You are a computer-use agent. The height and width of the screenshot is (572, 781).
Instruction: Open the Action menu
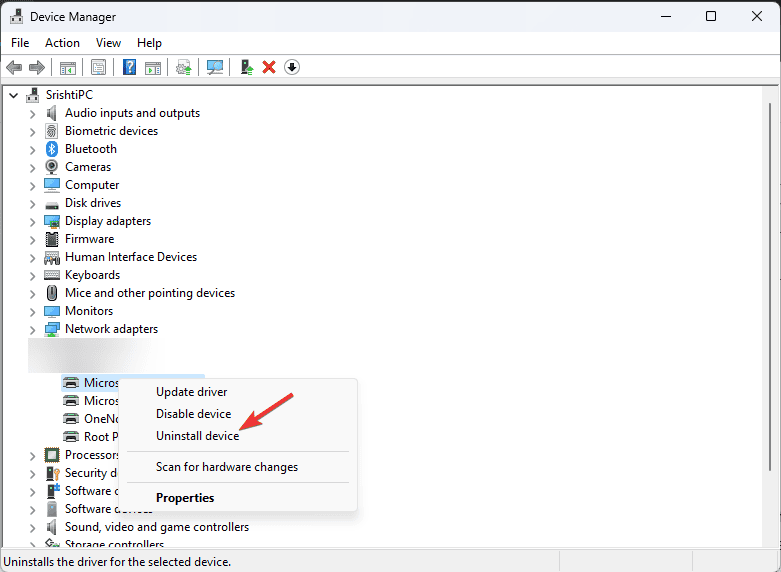click(x=62, y=43)
